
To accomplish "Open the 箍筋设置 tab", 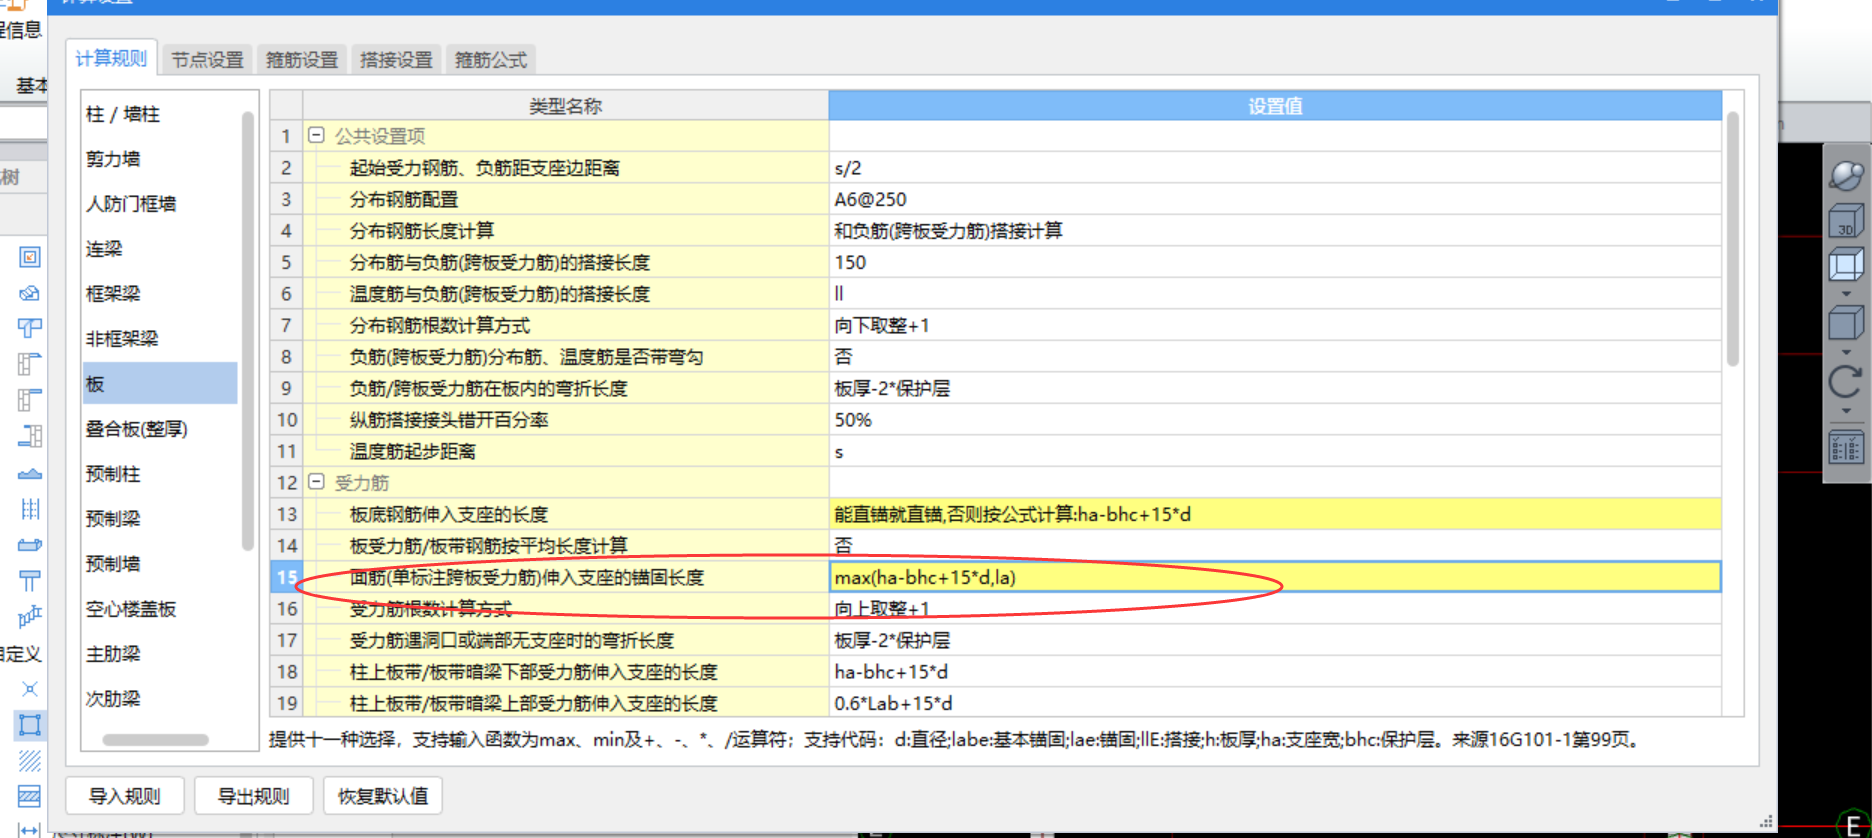I will click(302, 60).
